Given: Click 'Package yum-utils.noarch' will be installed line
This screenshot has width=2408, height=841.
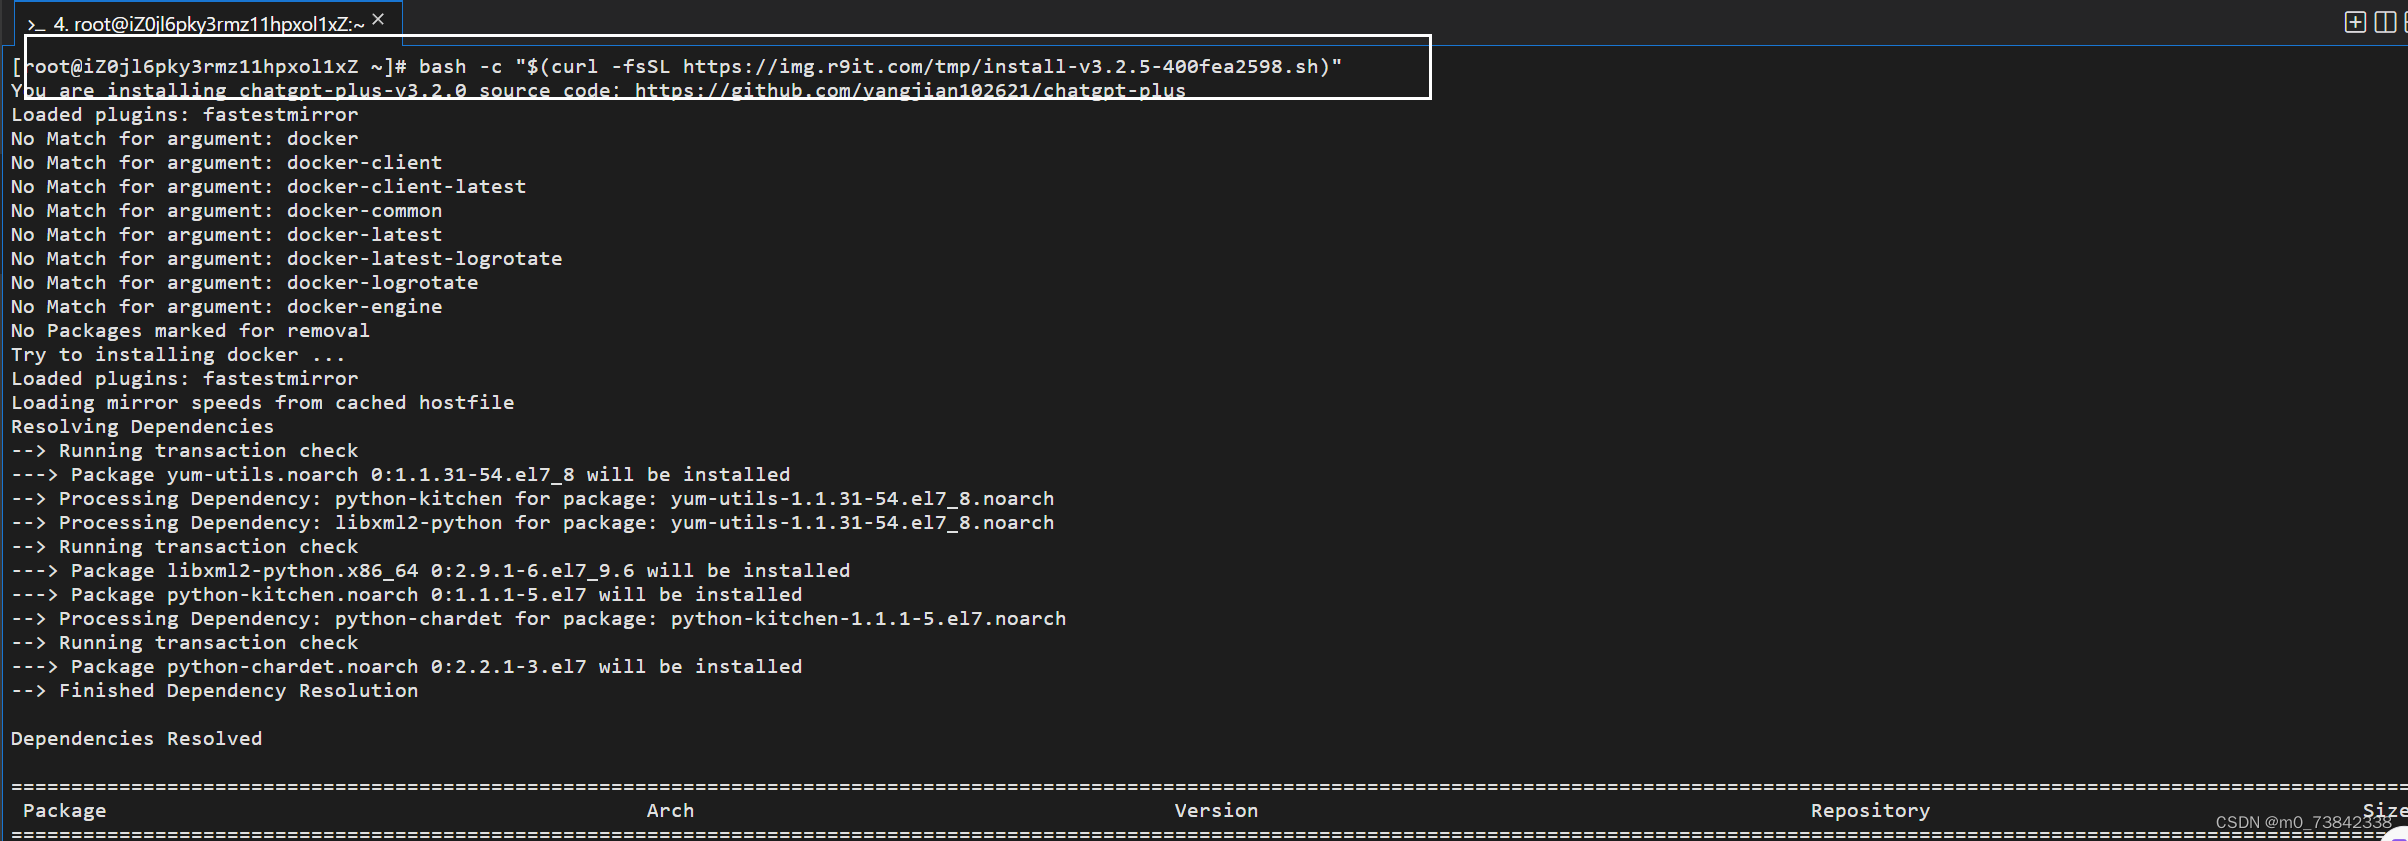Looking at the screenshot, I should point(400,474).
